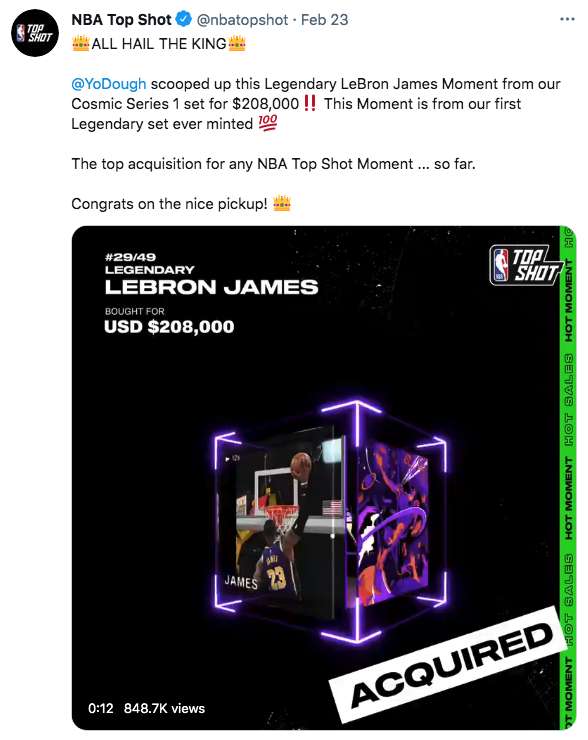Click the green HOT MOMENT side strip

tap(568, 478)
